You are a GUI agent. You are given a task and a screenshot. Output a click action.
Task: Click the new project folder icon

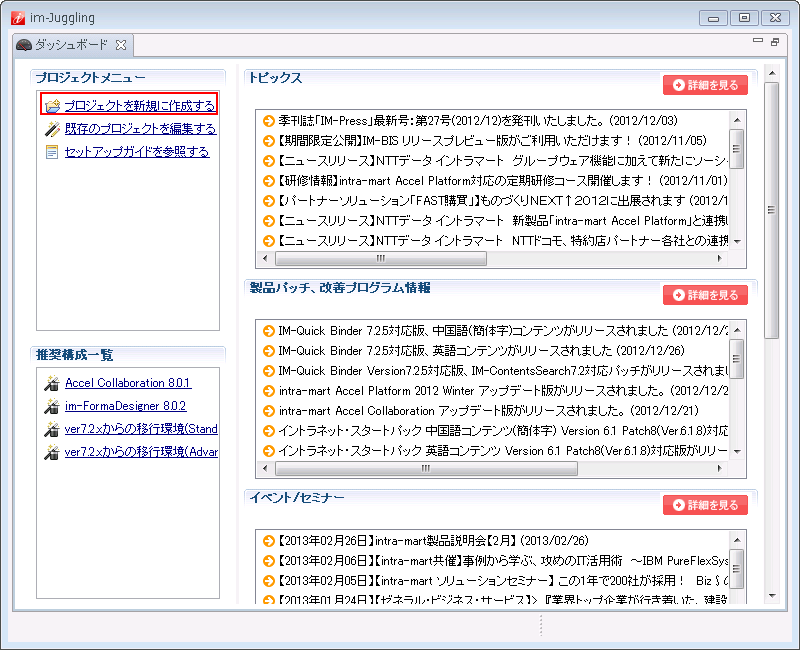[x=52, y=105]
